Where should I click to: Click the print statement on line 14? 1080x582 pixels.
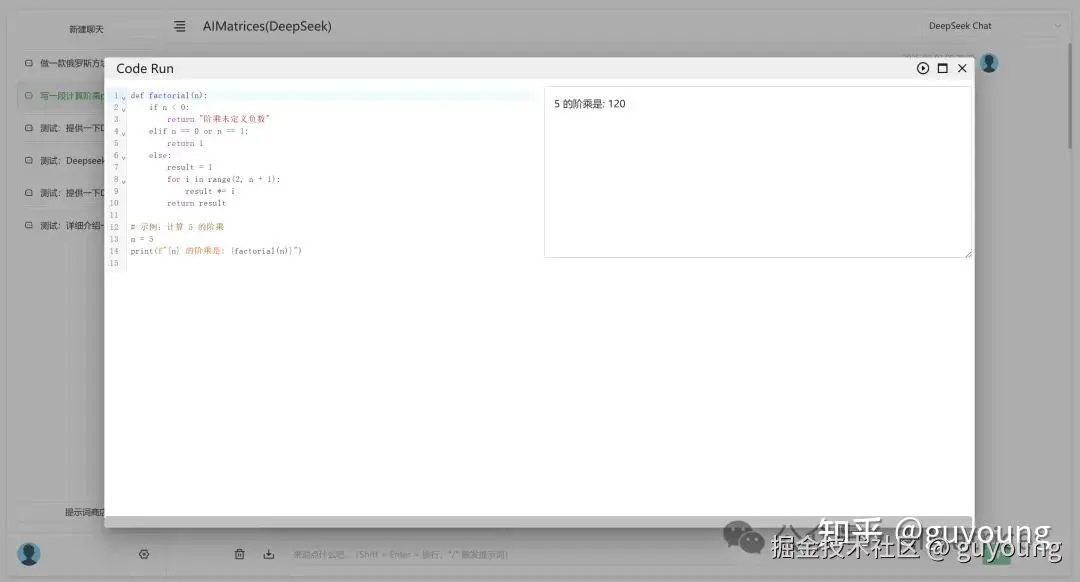tap(216, 251)
